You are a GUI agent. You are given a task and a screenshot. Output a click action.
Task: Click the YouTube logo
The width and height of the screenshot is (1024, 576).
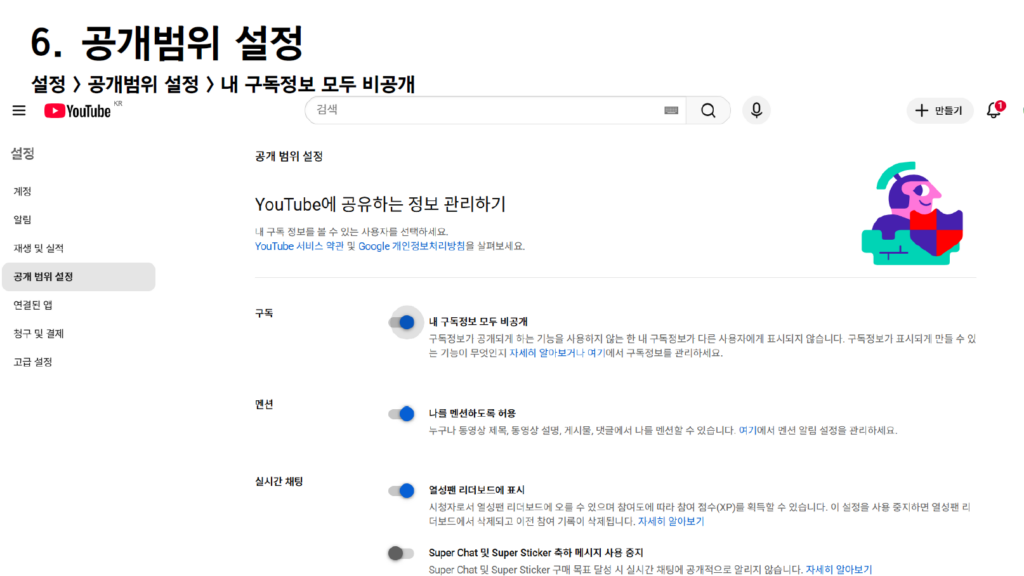pos(78,111)
